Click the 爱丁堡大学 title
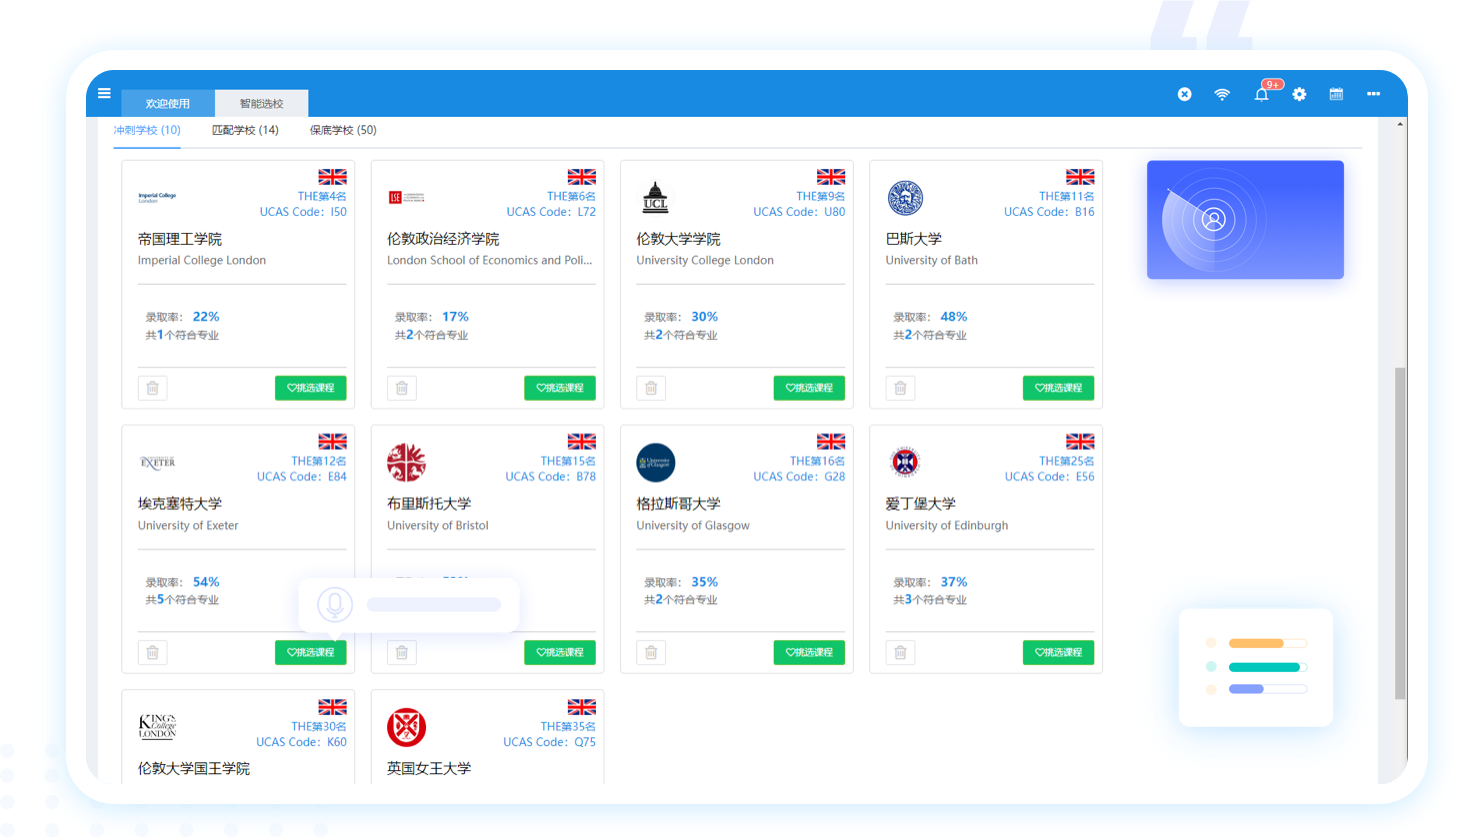The image size is (1460, 840). pos(921,504)
